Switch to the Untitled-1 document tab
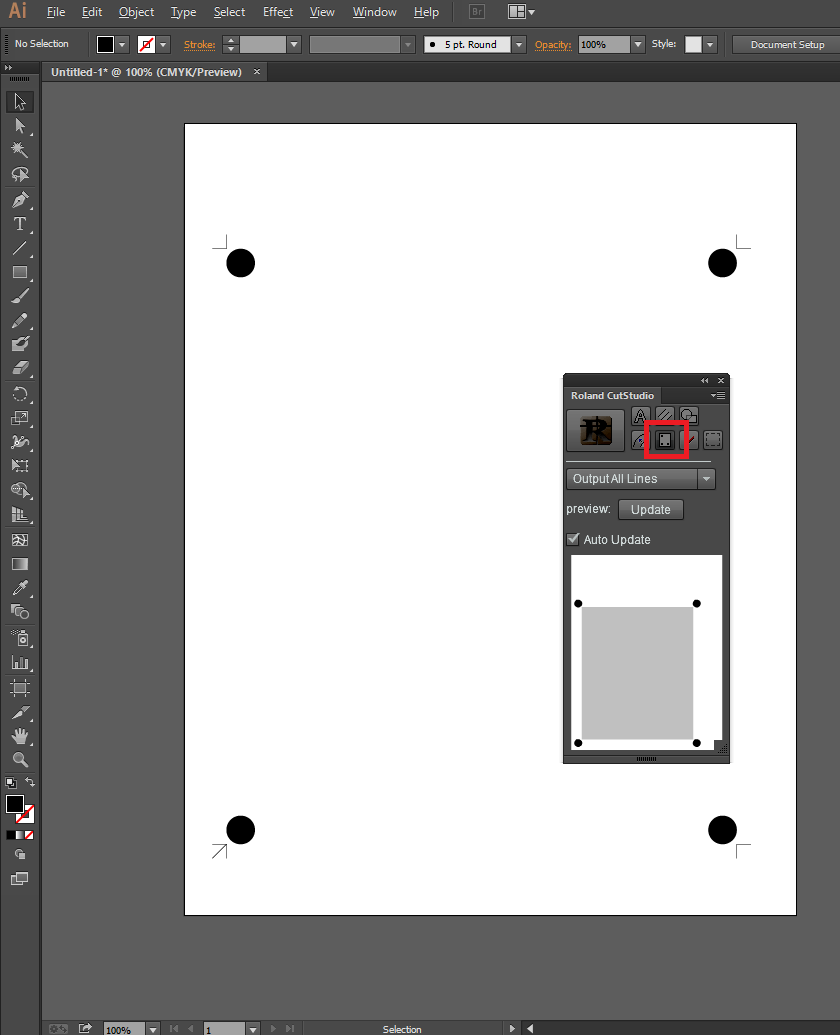 click(x=147, y=72)
